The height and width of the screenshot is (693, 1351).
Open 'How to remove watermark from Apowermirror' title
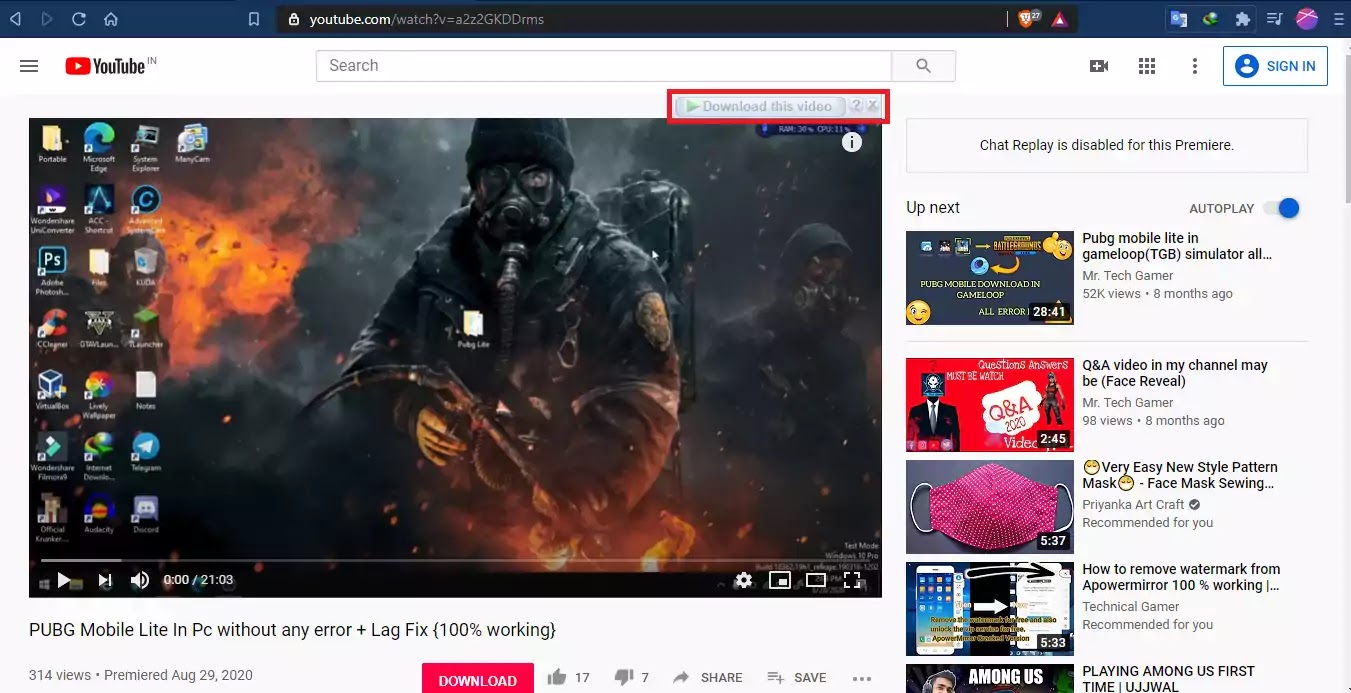click(x=1181, y=577)
